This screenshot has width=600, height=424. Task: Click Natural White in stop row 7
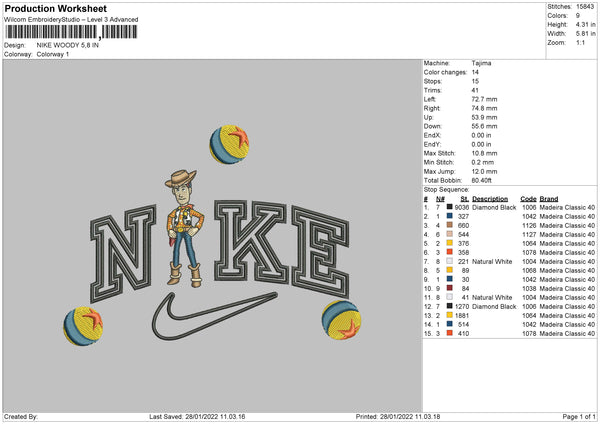492,261
